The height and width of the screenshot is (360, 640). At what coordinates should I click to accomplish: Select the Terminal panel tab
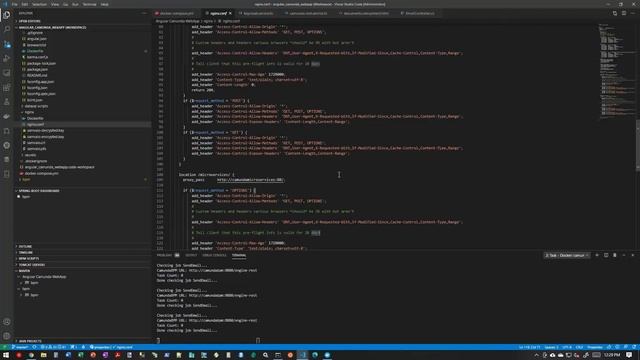[239, 255]
